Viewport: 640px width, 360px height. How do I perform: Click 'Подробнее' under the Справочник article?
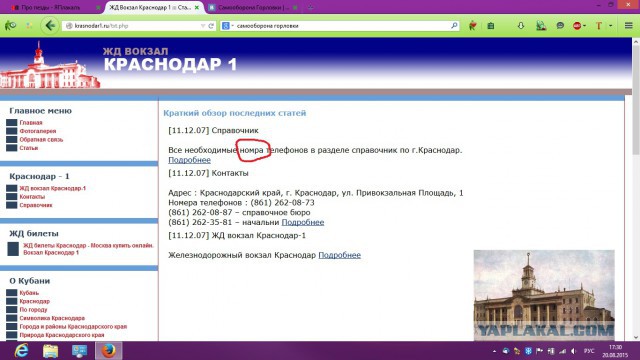189,160
